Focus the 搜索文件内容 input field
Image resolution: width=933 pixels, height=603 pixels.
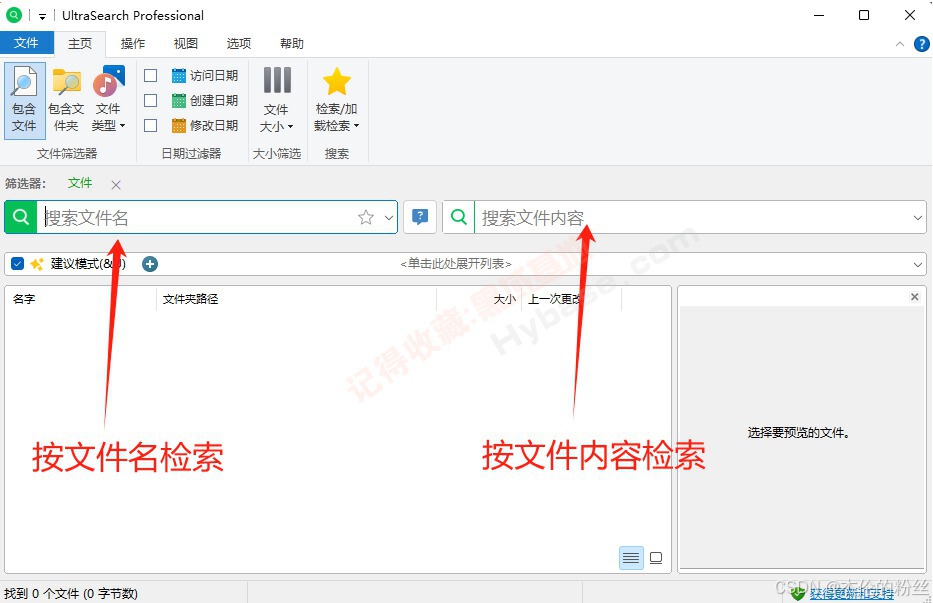(x=692, y=217)
